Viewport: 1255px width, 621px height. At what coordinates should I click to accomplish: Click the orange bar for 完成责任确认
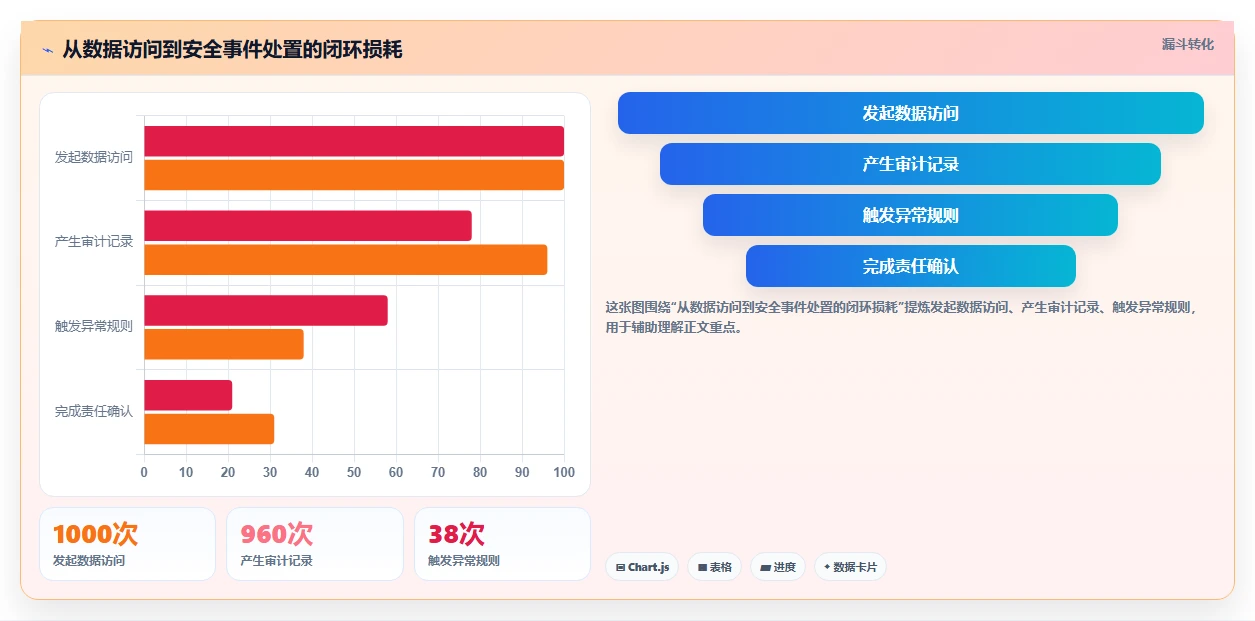[x=209, y=429]
